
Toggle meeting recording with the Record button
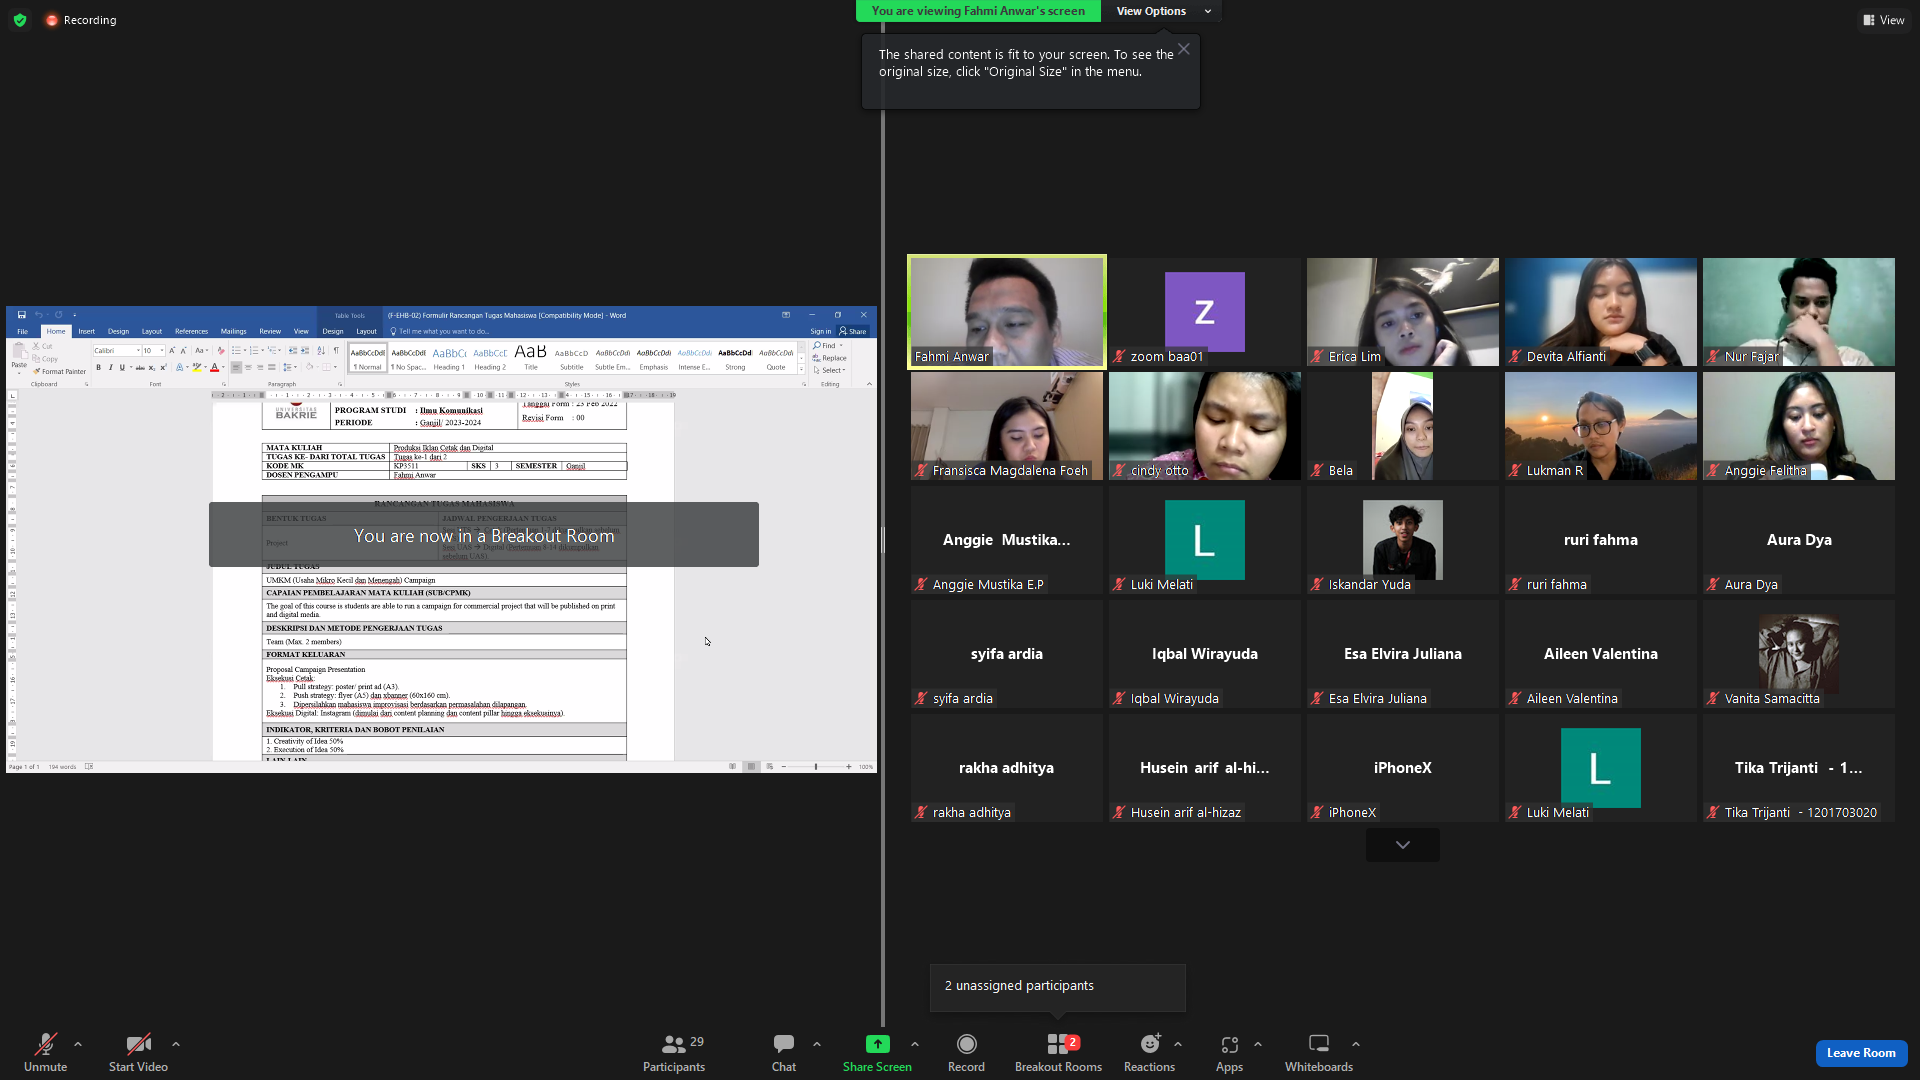pyautogui.click(x=966, y=1053)
